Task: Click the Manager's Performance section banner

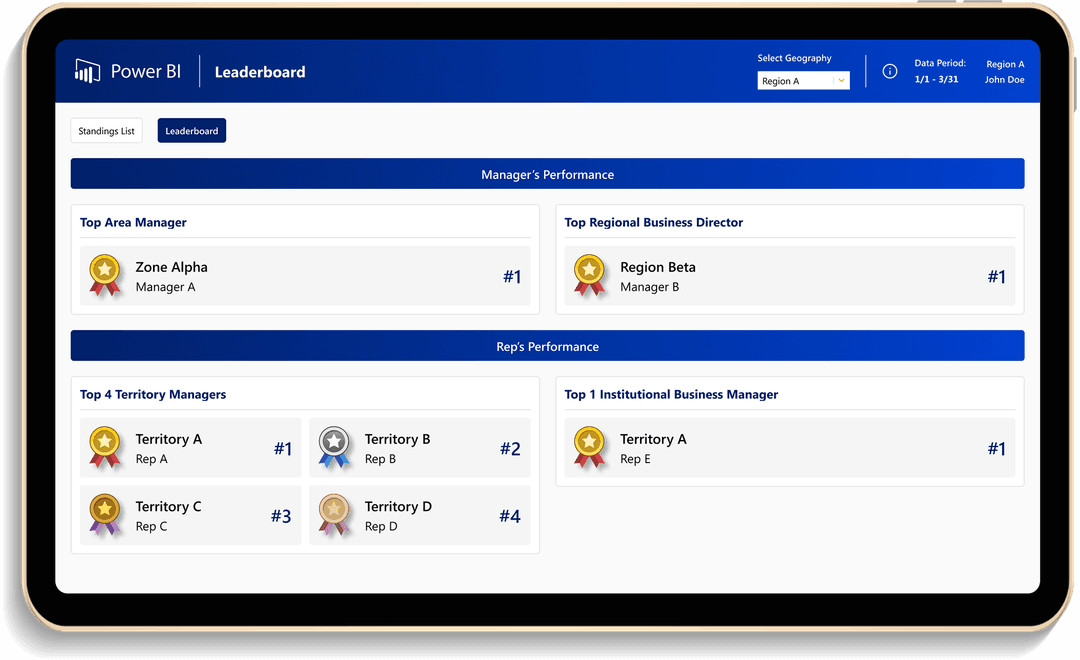Action: pyautogui.click(x=547, y=174)
